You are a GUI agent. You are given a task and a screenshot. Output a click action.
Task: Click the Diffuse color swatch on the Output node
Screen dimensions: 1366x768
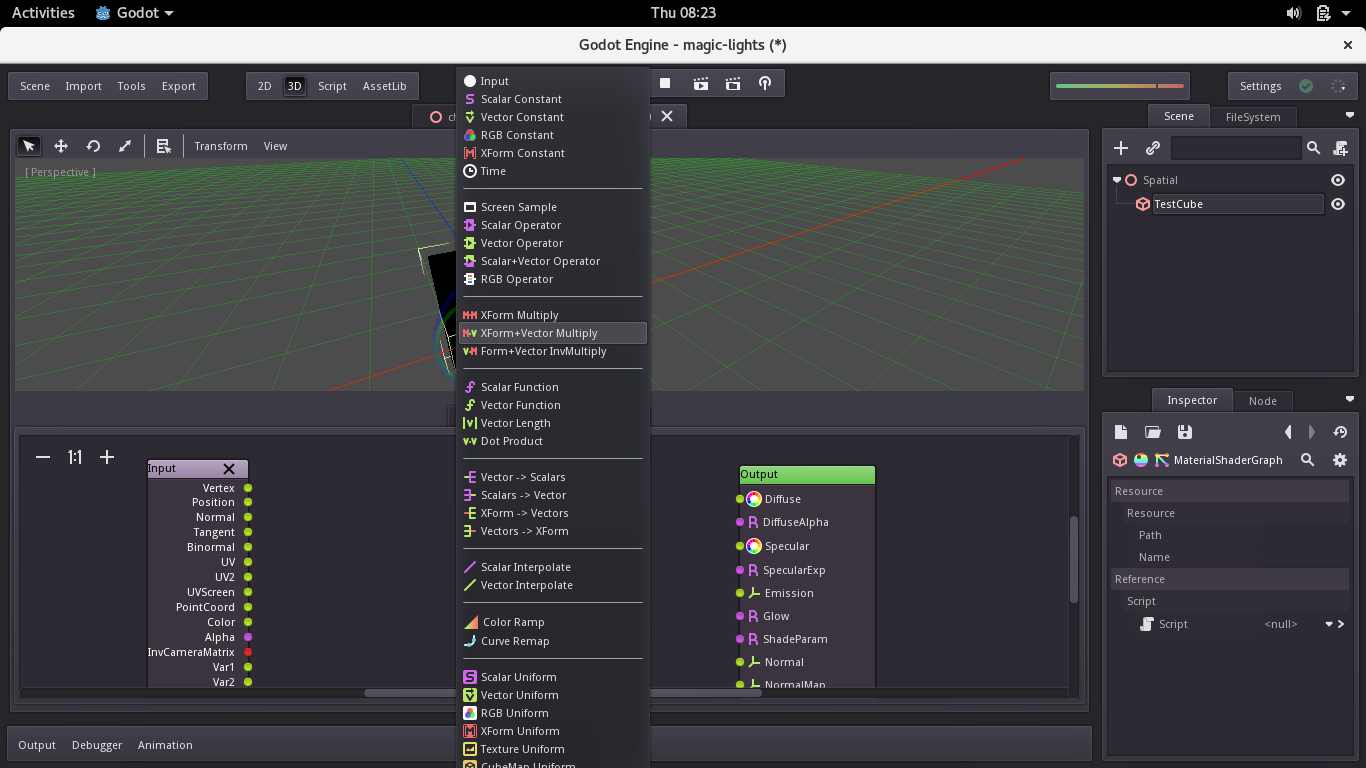coord(753,497)
